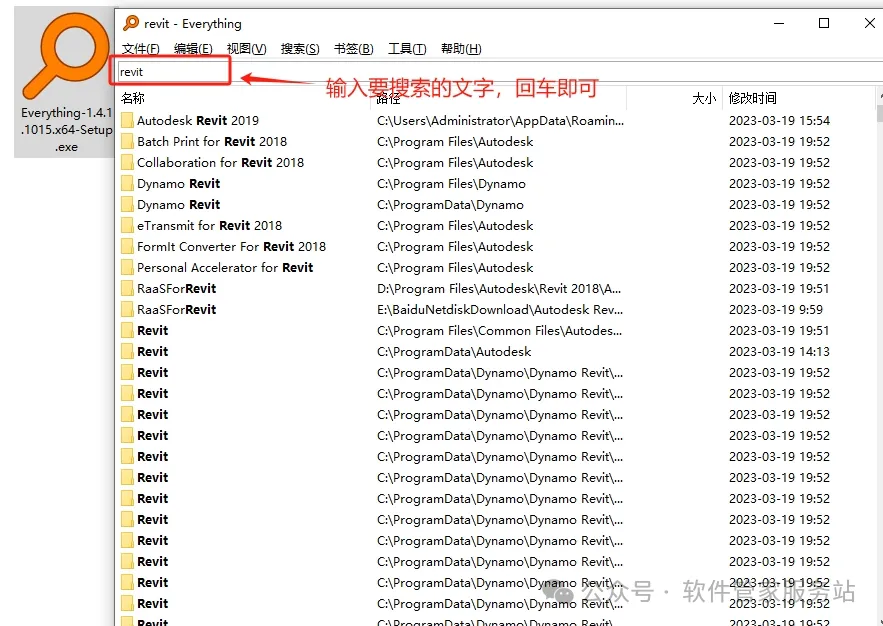The image size is (883, 626).
Task: Click the search box containing revit
Action: (498, 72)
